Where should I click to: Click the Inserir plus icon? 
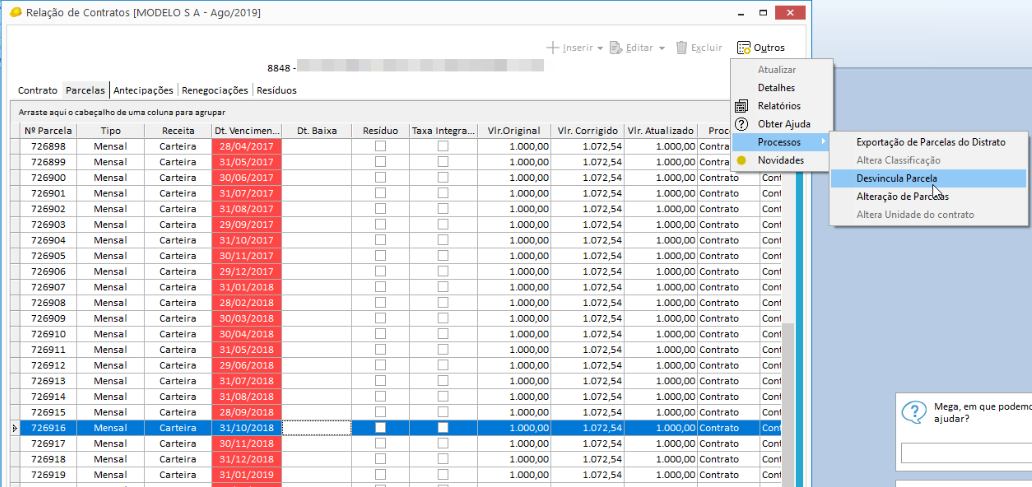click(553, 47)
